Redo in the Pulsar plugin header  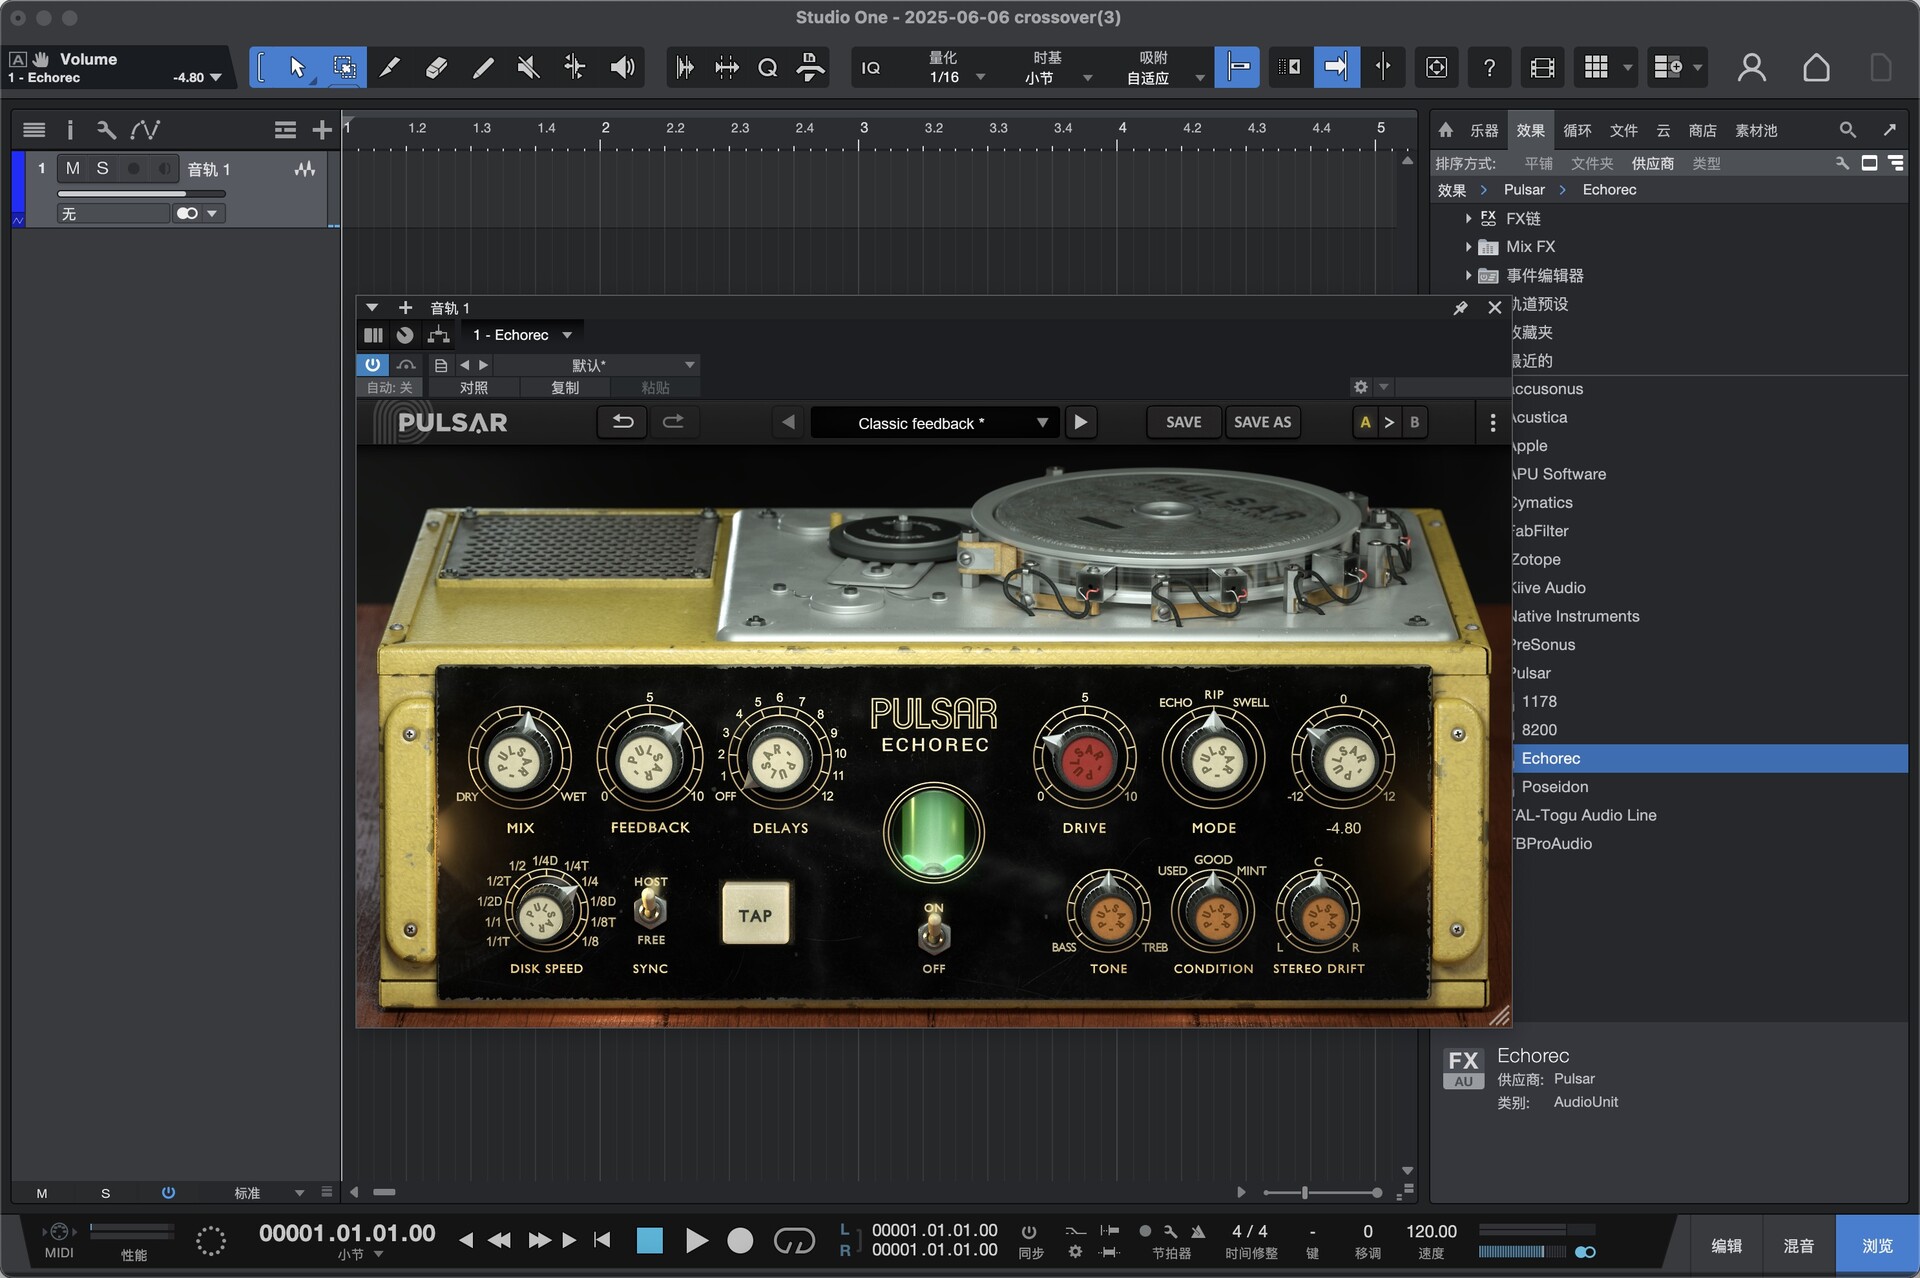point(674,422)
